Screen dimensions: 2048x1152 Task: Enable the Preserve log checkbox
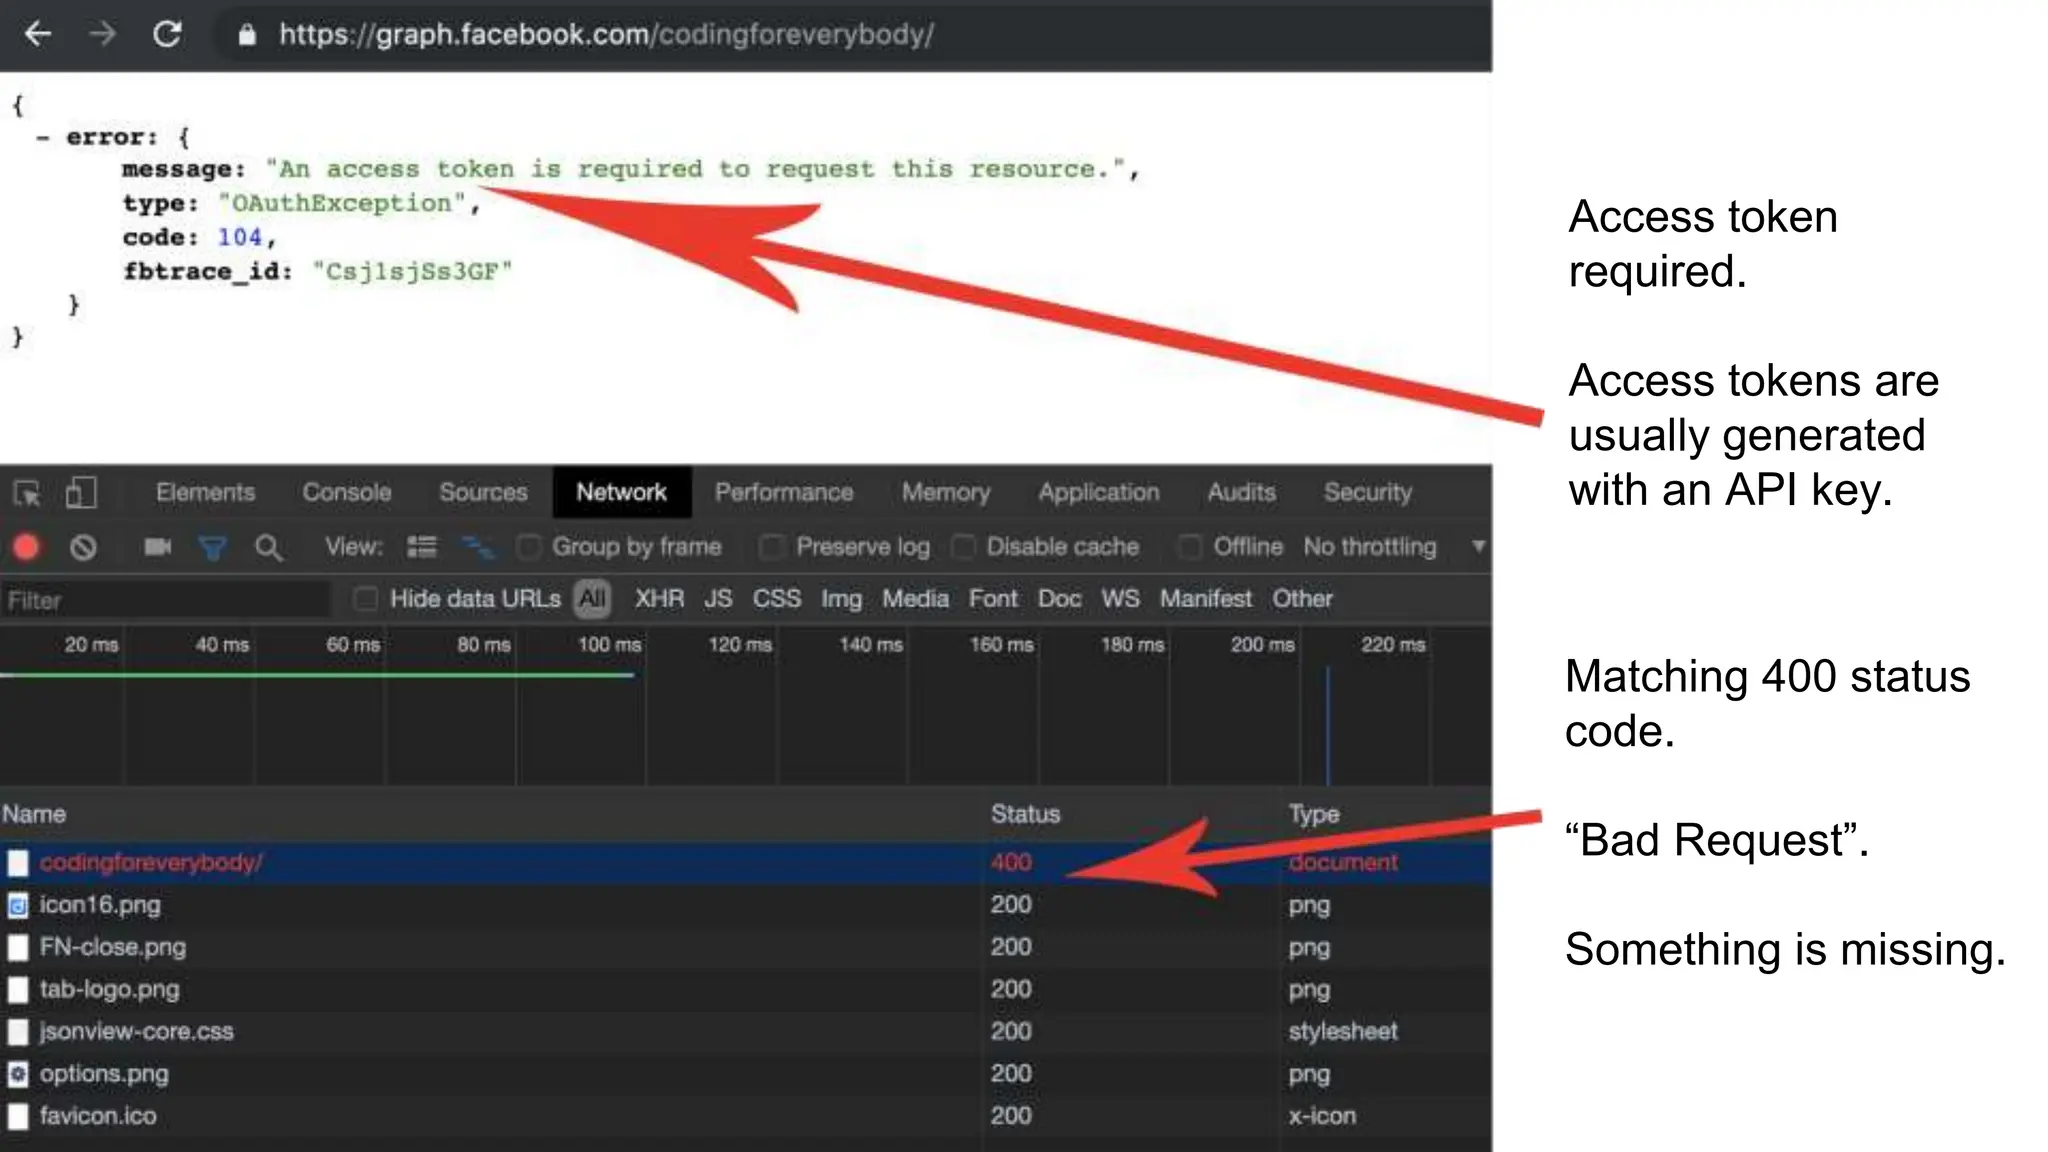[772, 547]
